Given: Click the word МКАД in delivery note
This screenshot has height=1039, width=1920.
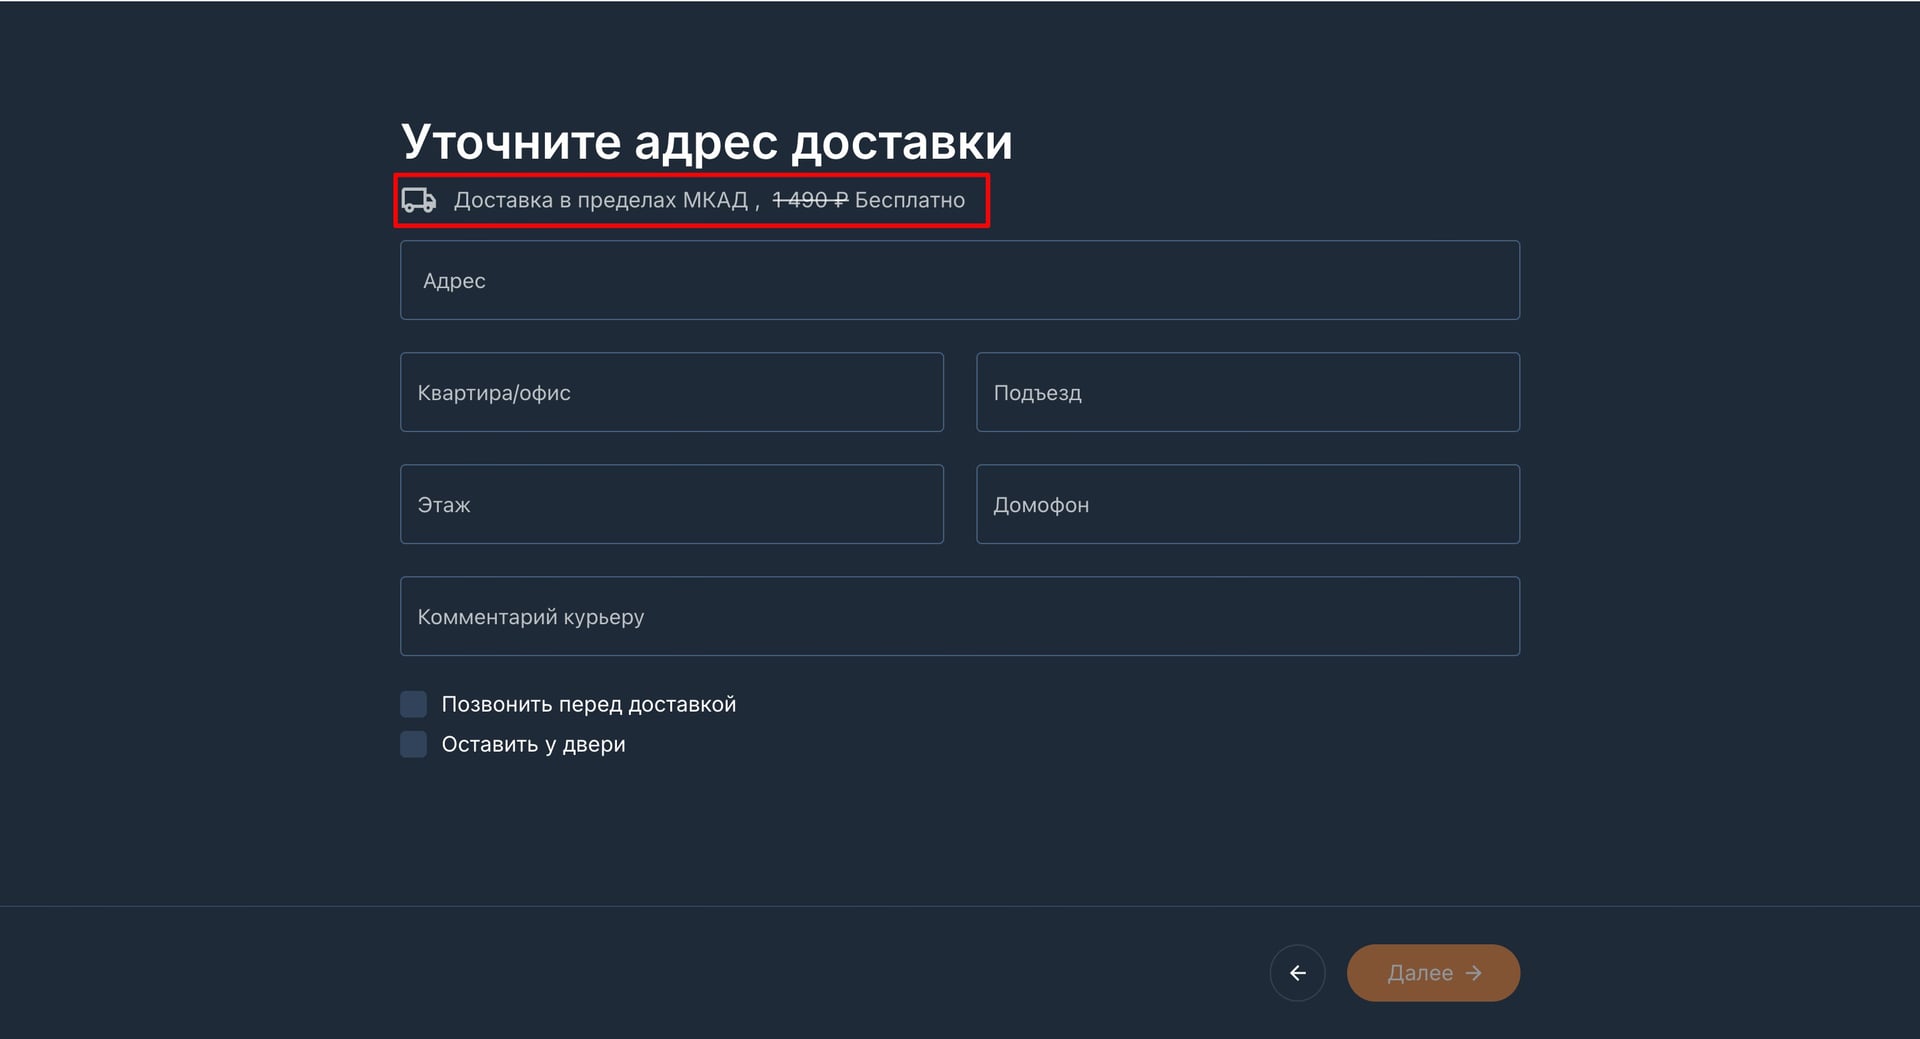Looking at the screenshot, I should (x=715, y=200).
